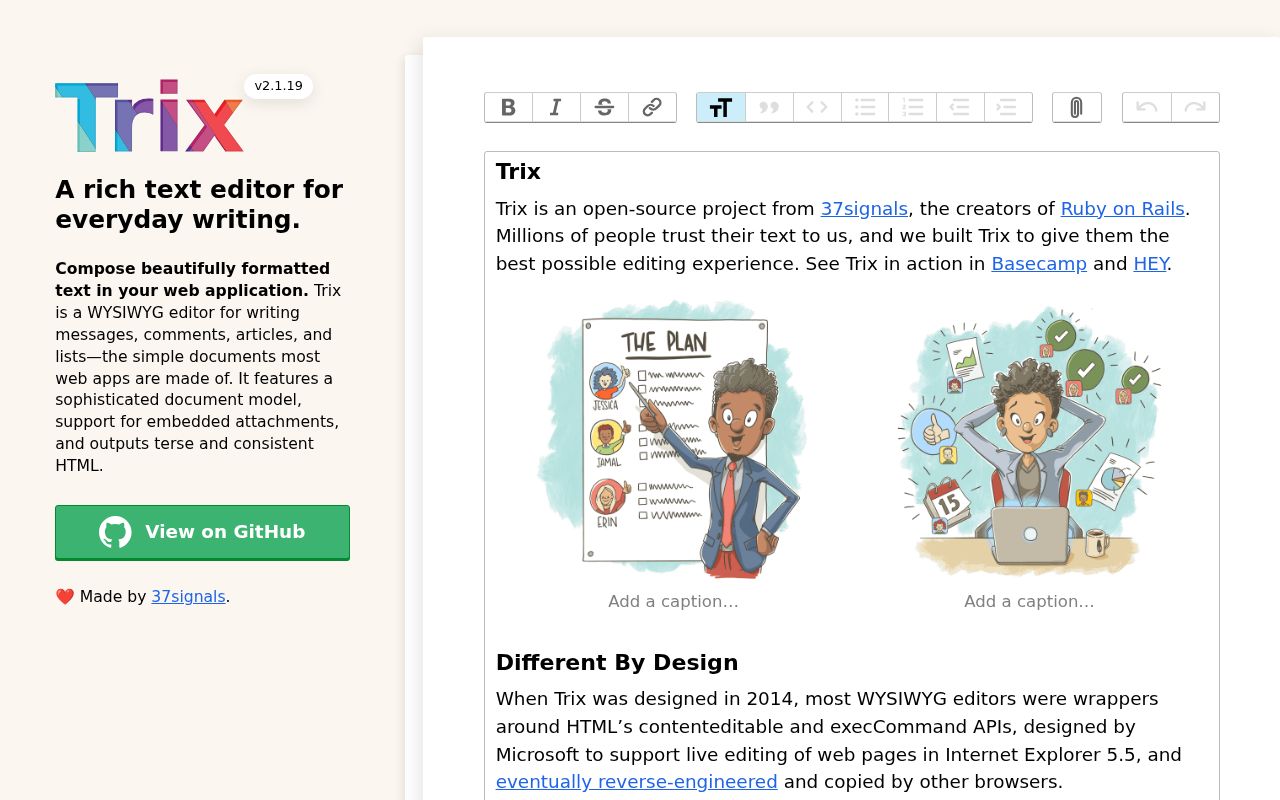Toggle the active Heading format button
Viewport: 1280px width, 800px height.
(x=721, y=107)
